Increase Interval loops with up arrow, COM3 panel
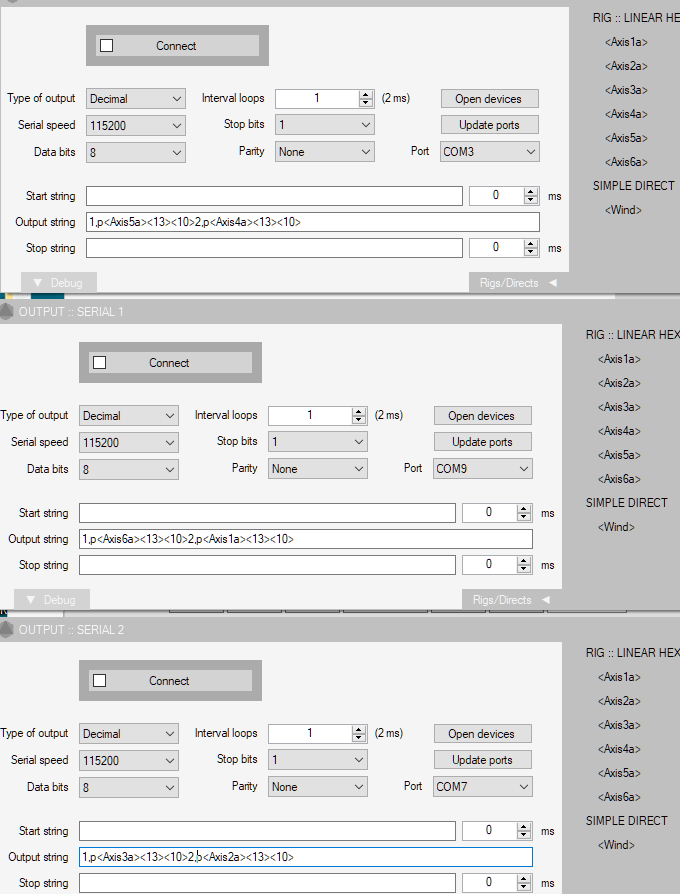 [366, 94]
